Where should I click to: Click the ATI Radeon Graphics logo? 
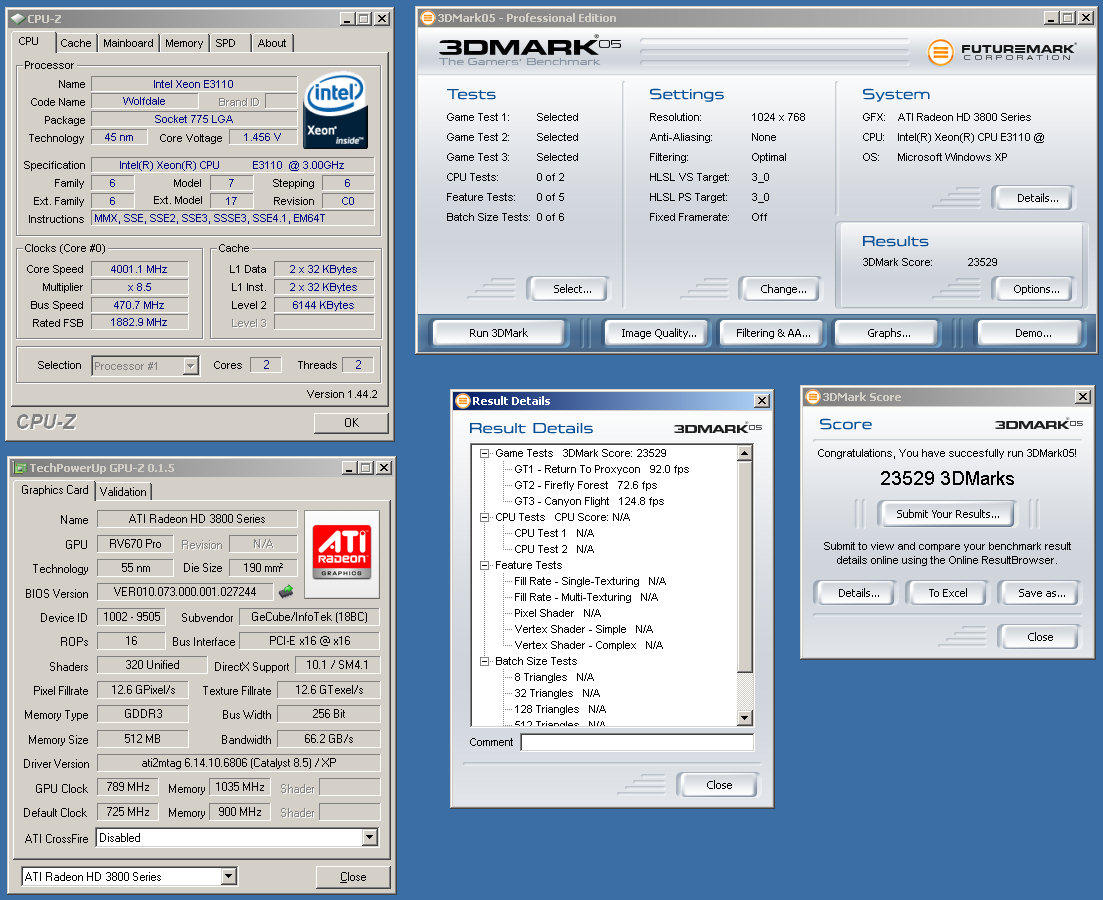341,554
